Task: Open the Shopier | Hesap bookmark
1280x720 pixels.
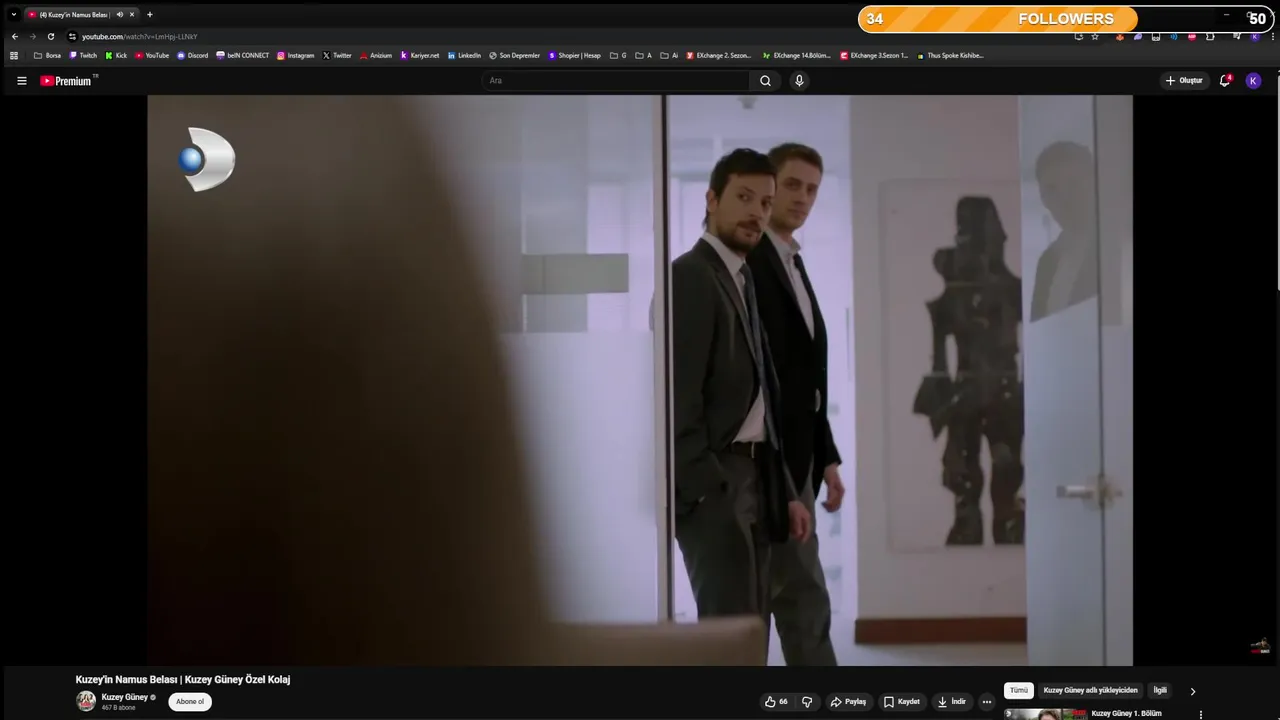Action: click(575, 56)
